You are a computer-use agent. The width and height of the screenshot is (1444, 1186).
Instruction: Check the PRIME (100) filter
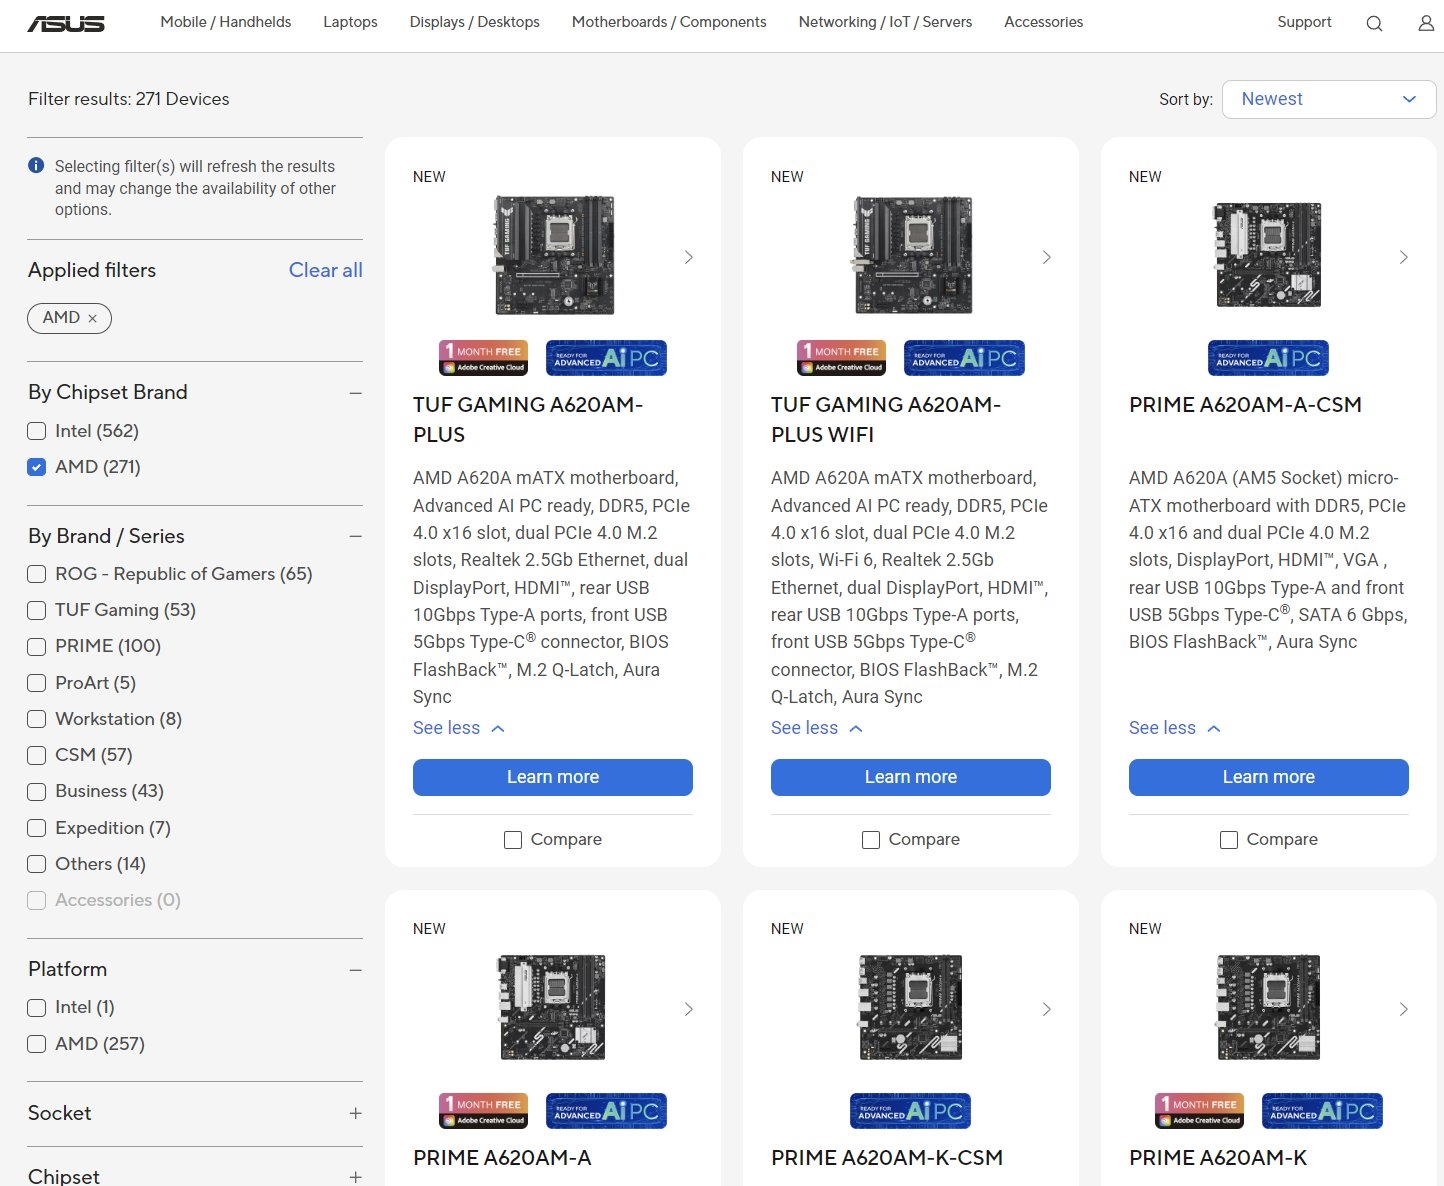pos(37,646)
